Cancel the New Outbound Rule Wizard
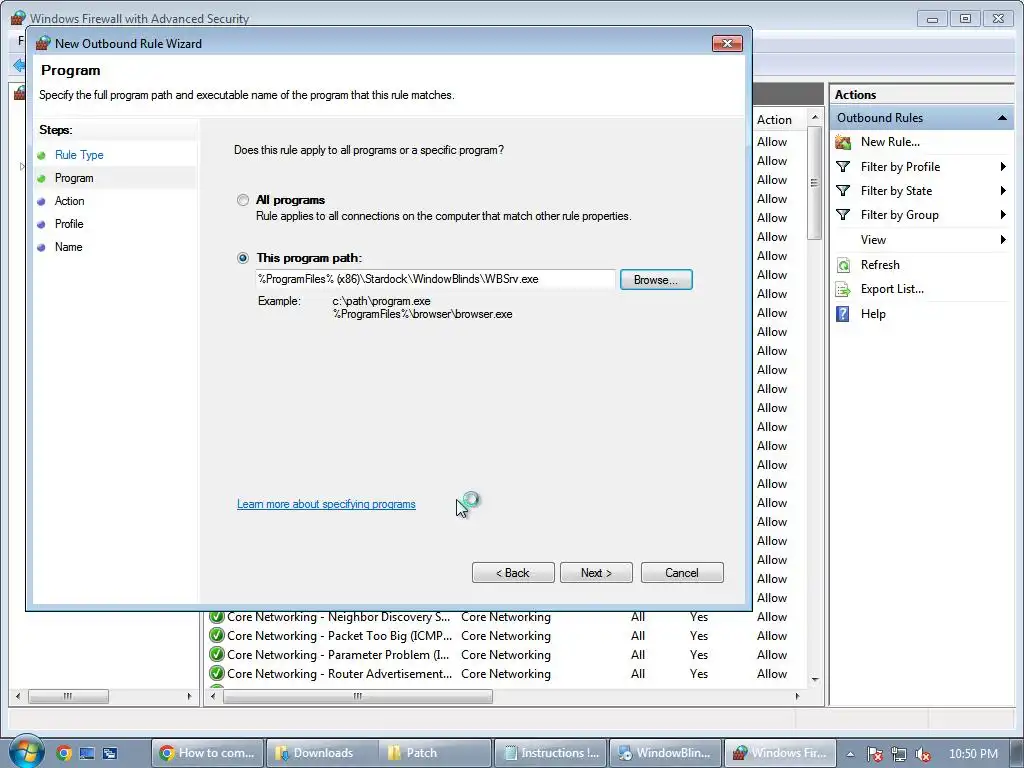This screenshot has height=768, width=1024. 682,573
